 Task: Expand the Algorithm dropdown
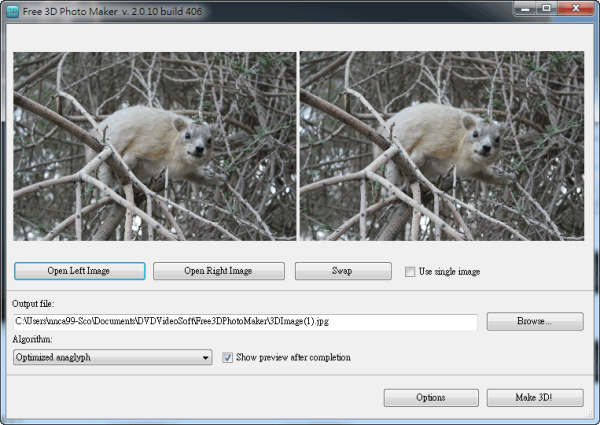[112, 357]
